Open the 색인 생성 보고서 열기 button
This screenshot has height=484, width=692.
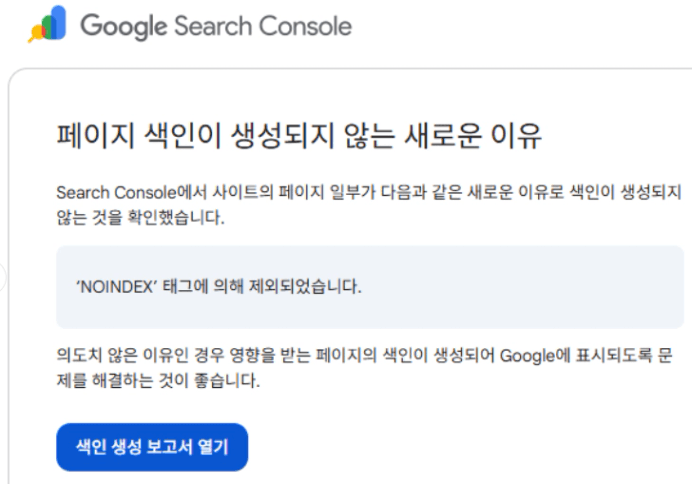click(x=152, y=447)
